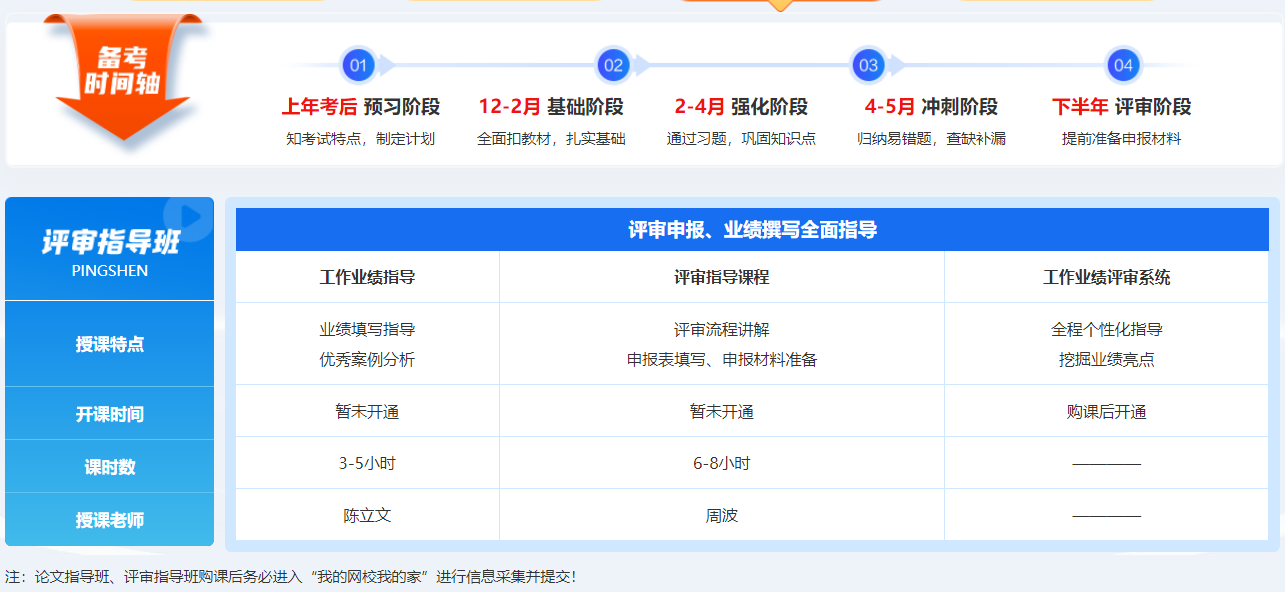Click teacher name 陈立文
The image size is (1285, 592).
coord(367,516)
